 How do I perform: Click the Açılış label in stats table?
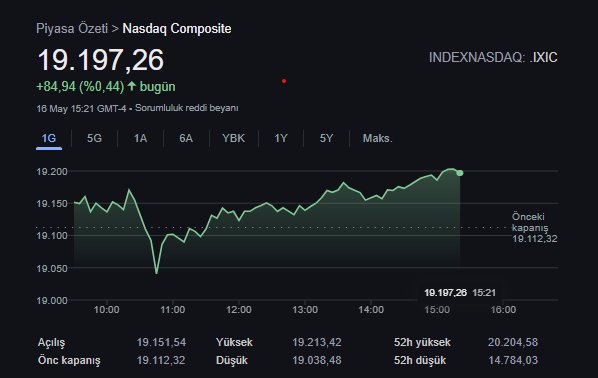point(51,343)
